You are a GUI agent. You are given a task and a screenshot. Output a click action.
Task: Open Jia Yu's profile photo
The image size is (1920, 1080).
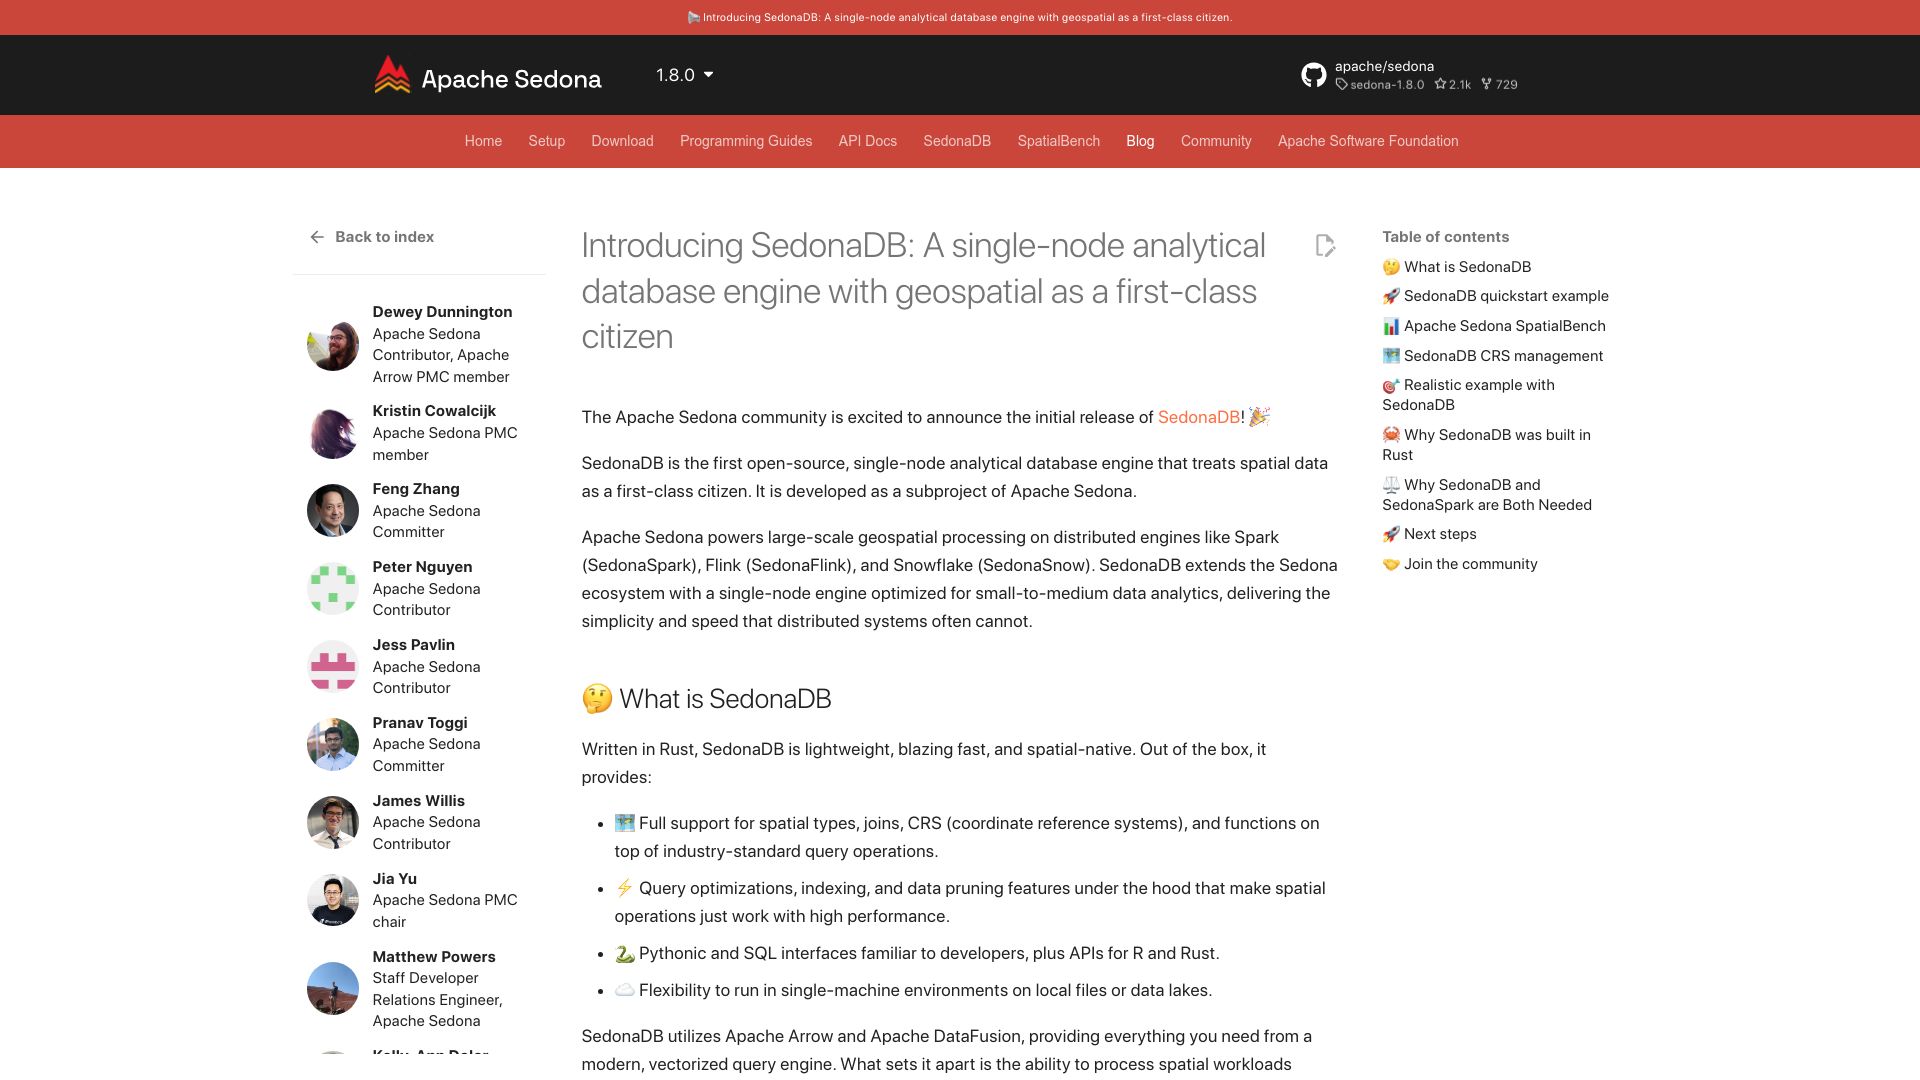coord(333,901)
